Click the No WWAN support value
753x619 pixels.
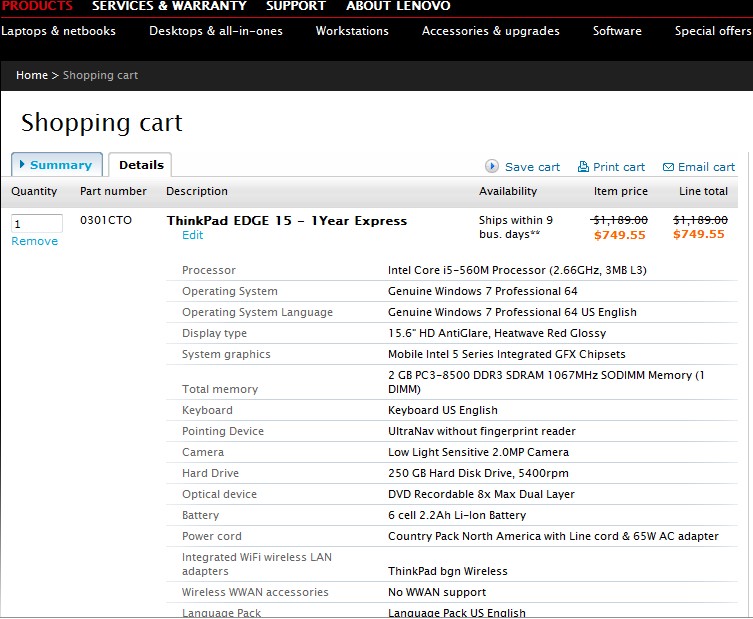tap(437, 592)
